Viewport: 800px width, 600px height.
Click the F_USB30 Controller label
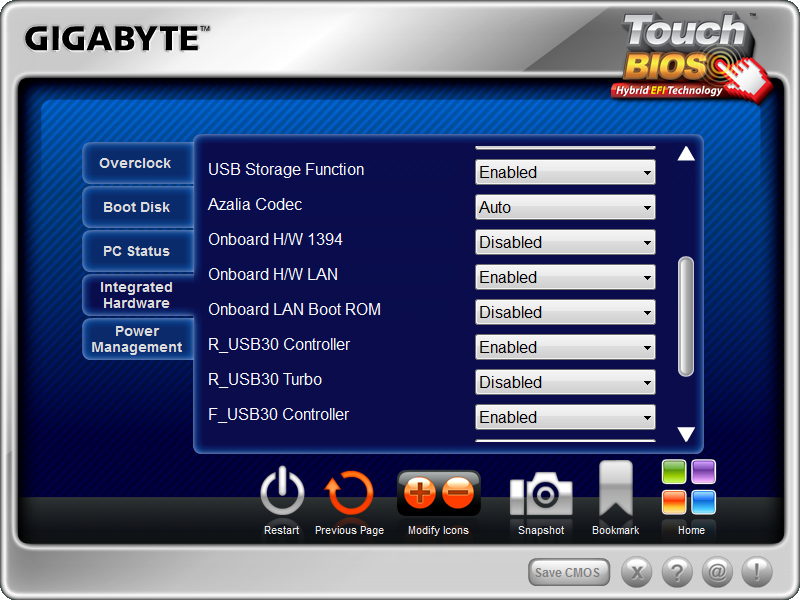279,414
